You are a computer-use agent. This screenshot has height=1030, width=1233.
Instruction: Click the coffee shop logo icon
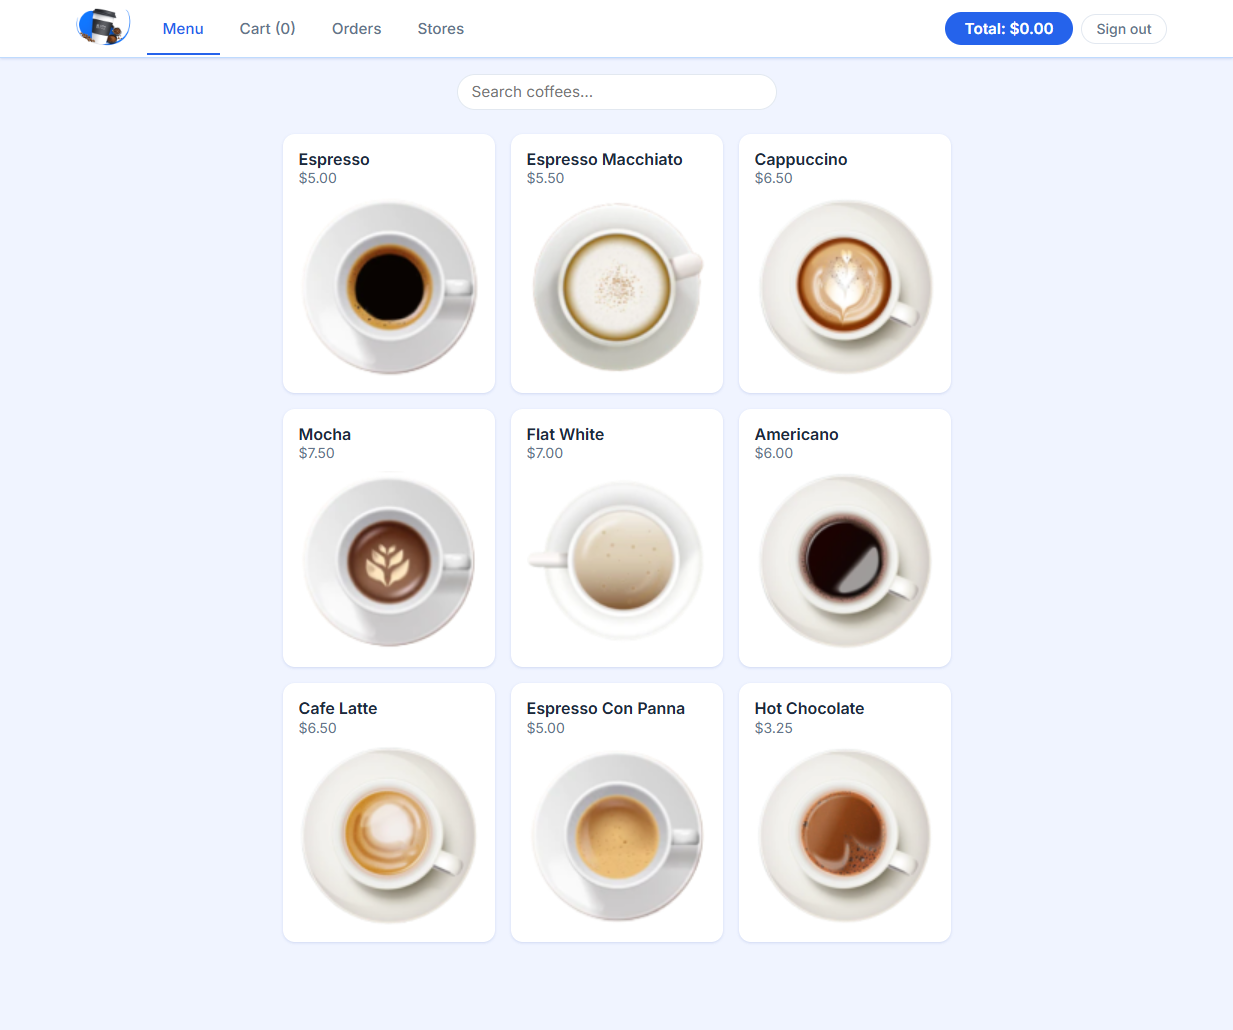103,27
